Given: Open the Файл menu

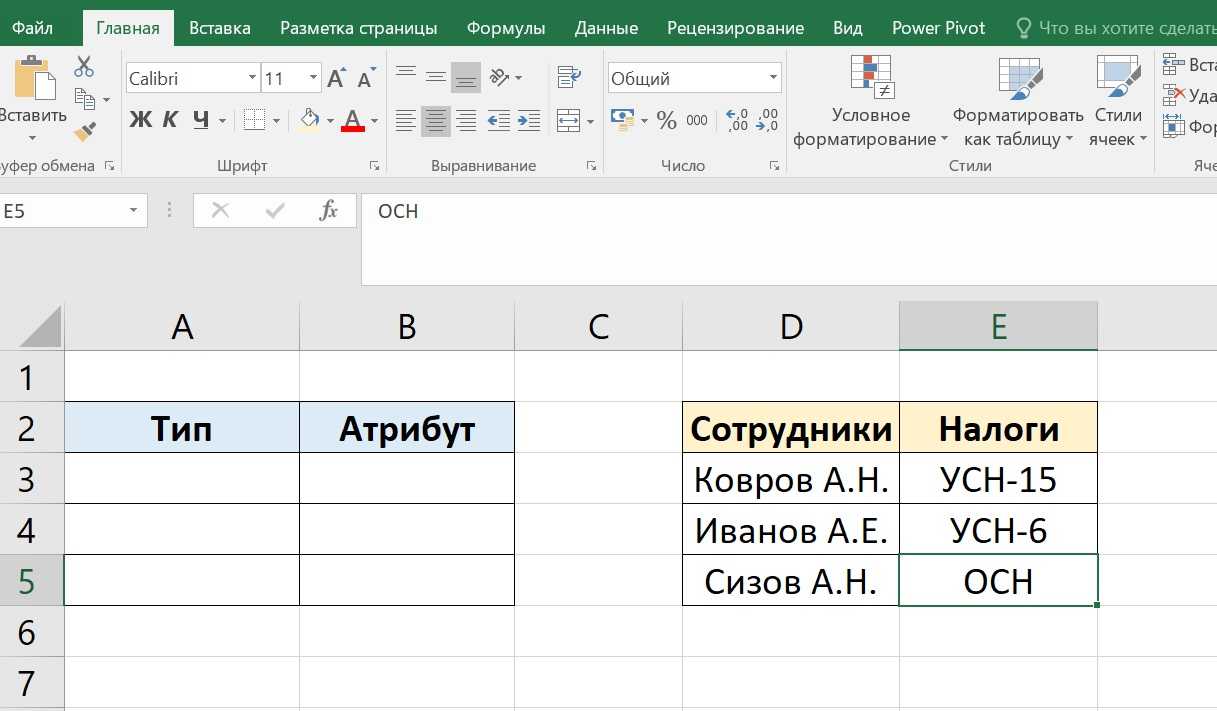Looking at the screenshot, I should coord(34,28).
